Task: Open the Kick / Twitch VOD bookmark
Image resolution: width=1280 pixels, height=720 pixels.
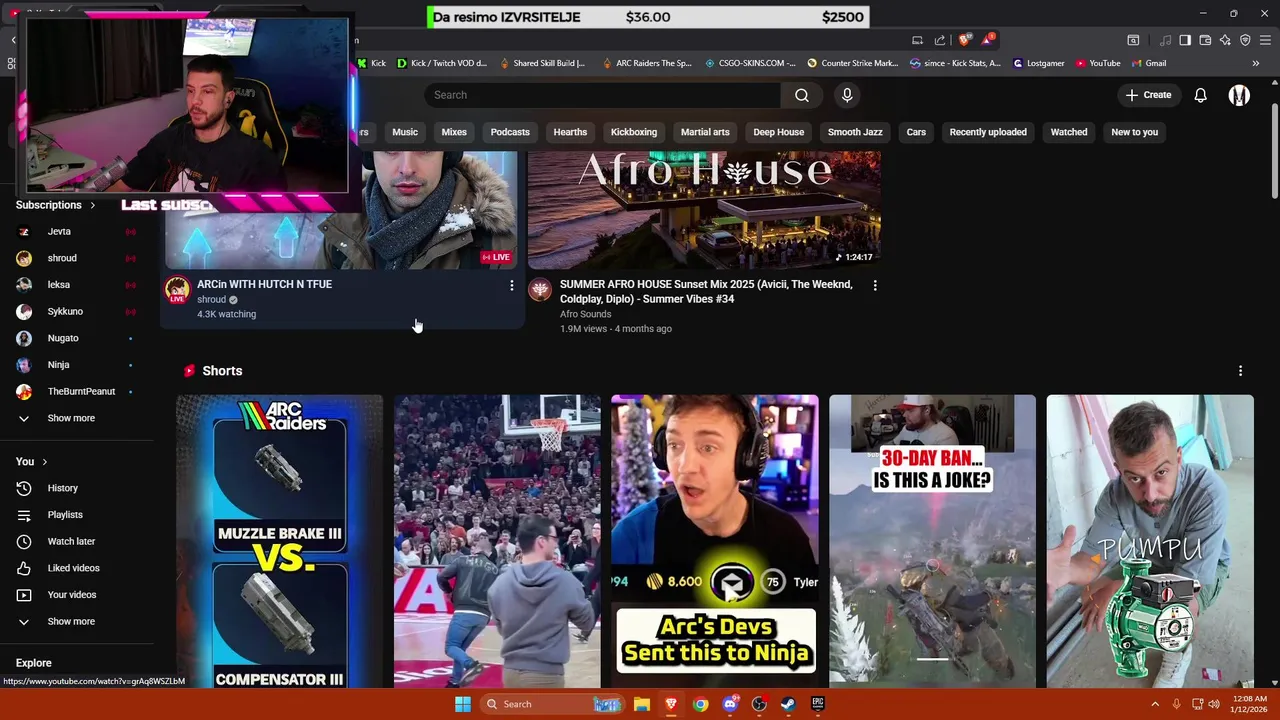Action: [441, 63]
